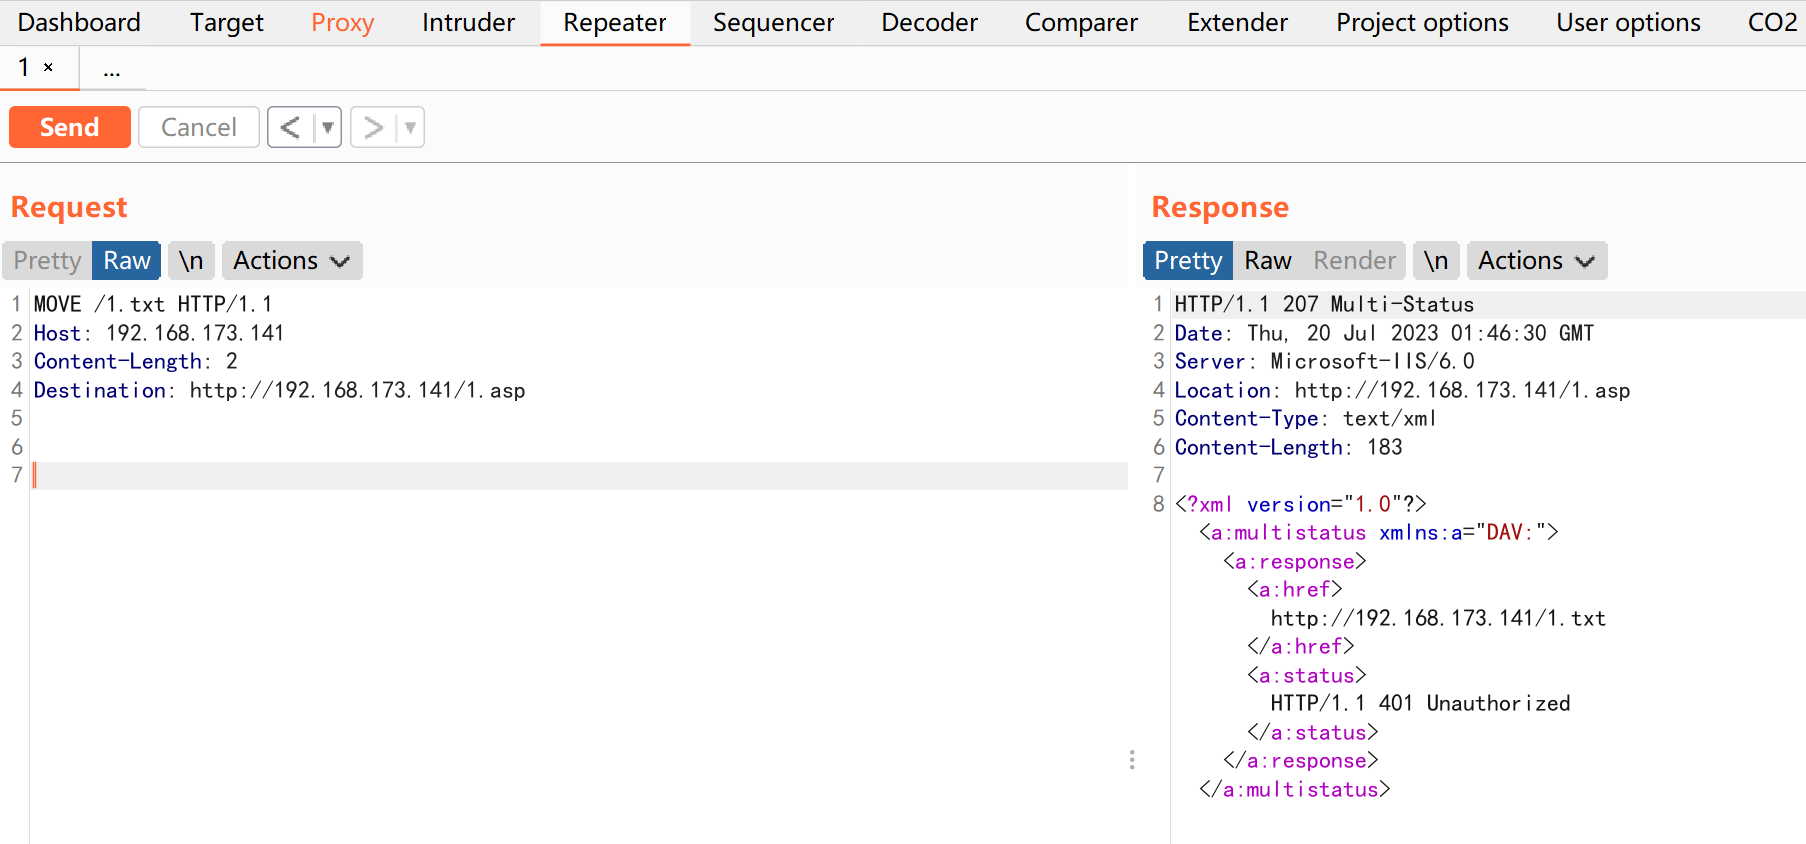1806x844 pixels.
Task: Open the Decoder tab
Action: coord(929,23)
